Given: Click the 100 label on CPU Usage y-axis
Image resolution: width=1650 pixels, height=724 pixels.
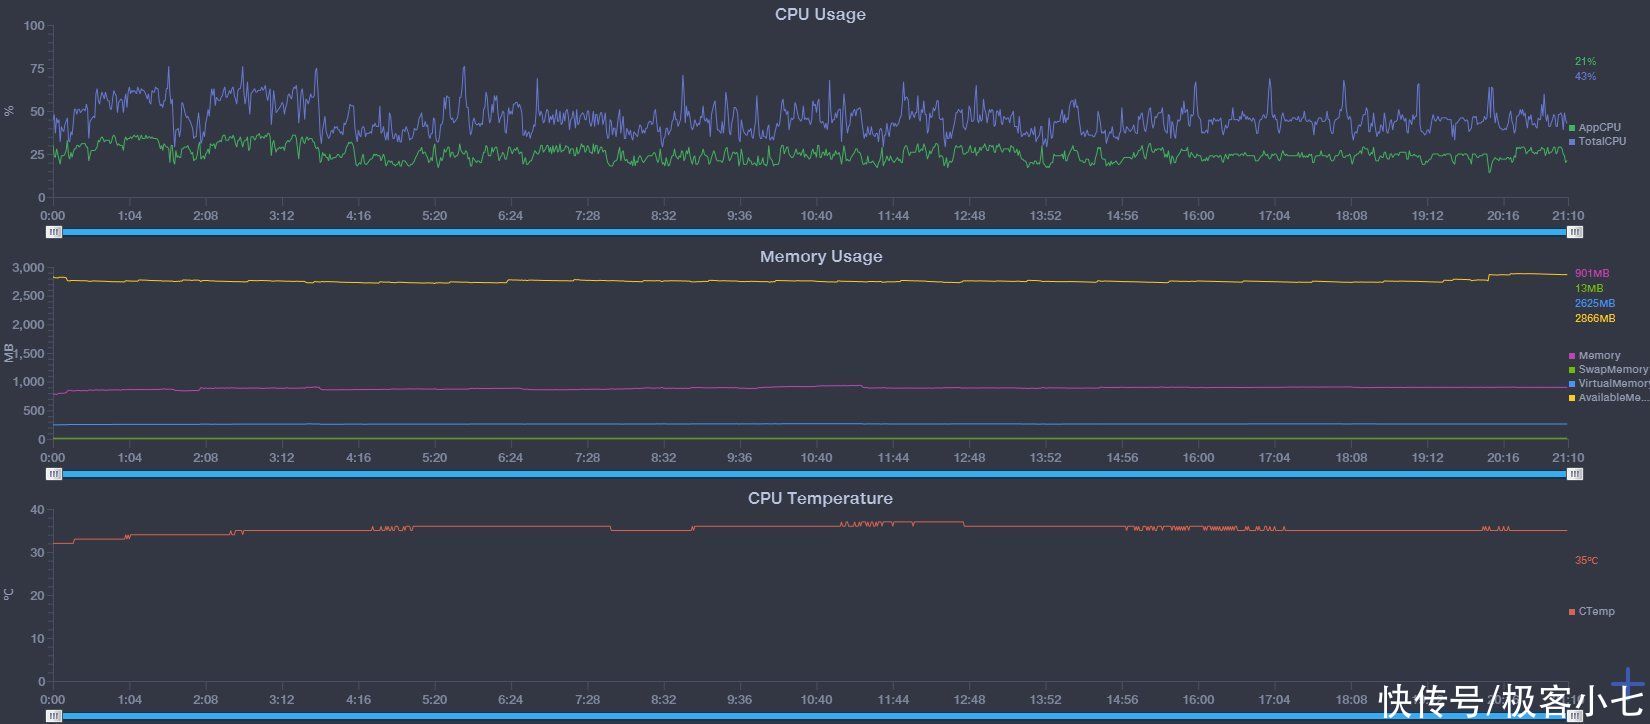Looking at the screenshot, I should coord(34,26).
